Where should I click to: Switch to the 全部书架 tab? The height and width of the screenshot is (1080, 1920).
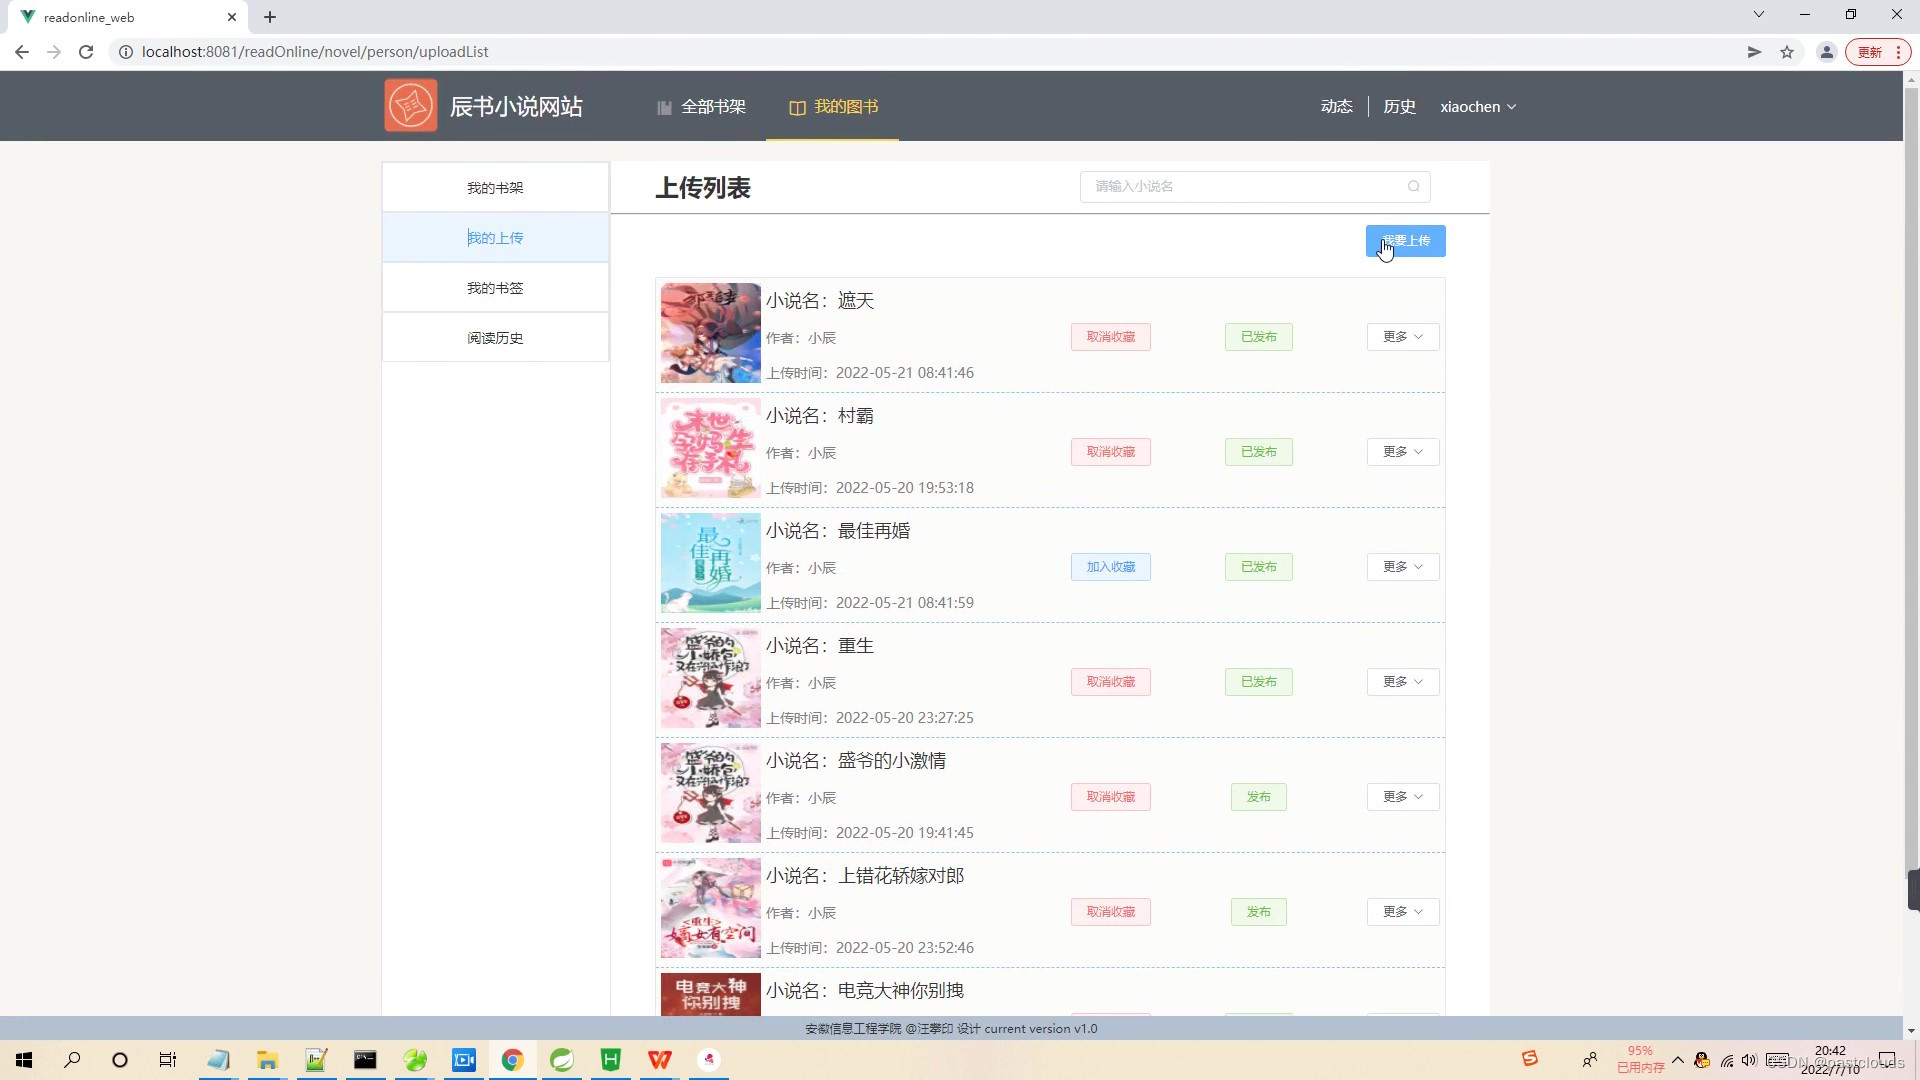coord(713,107)
